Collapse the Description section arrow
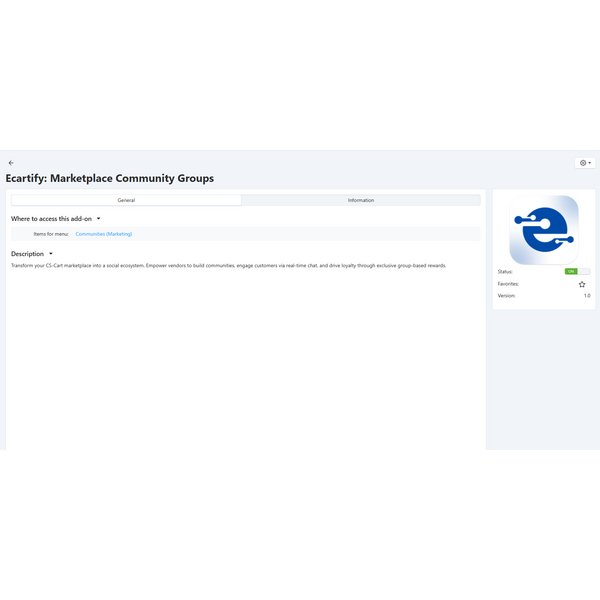The image size is (600, 600). [51, 254]
